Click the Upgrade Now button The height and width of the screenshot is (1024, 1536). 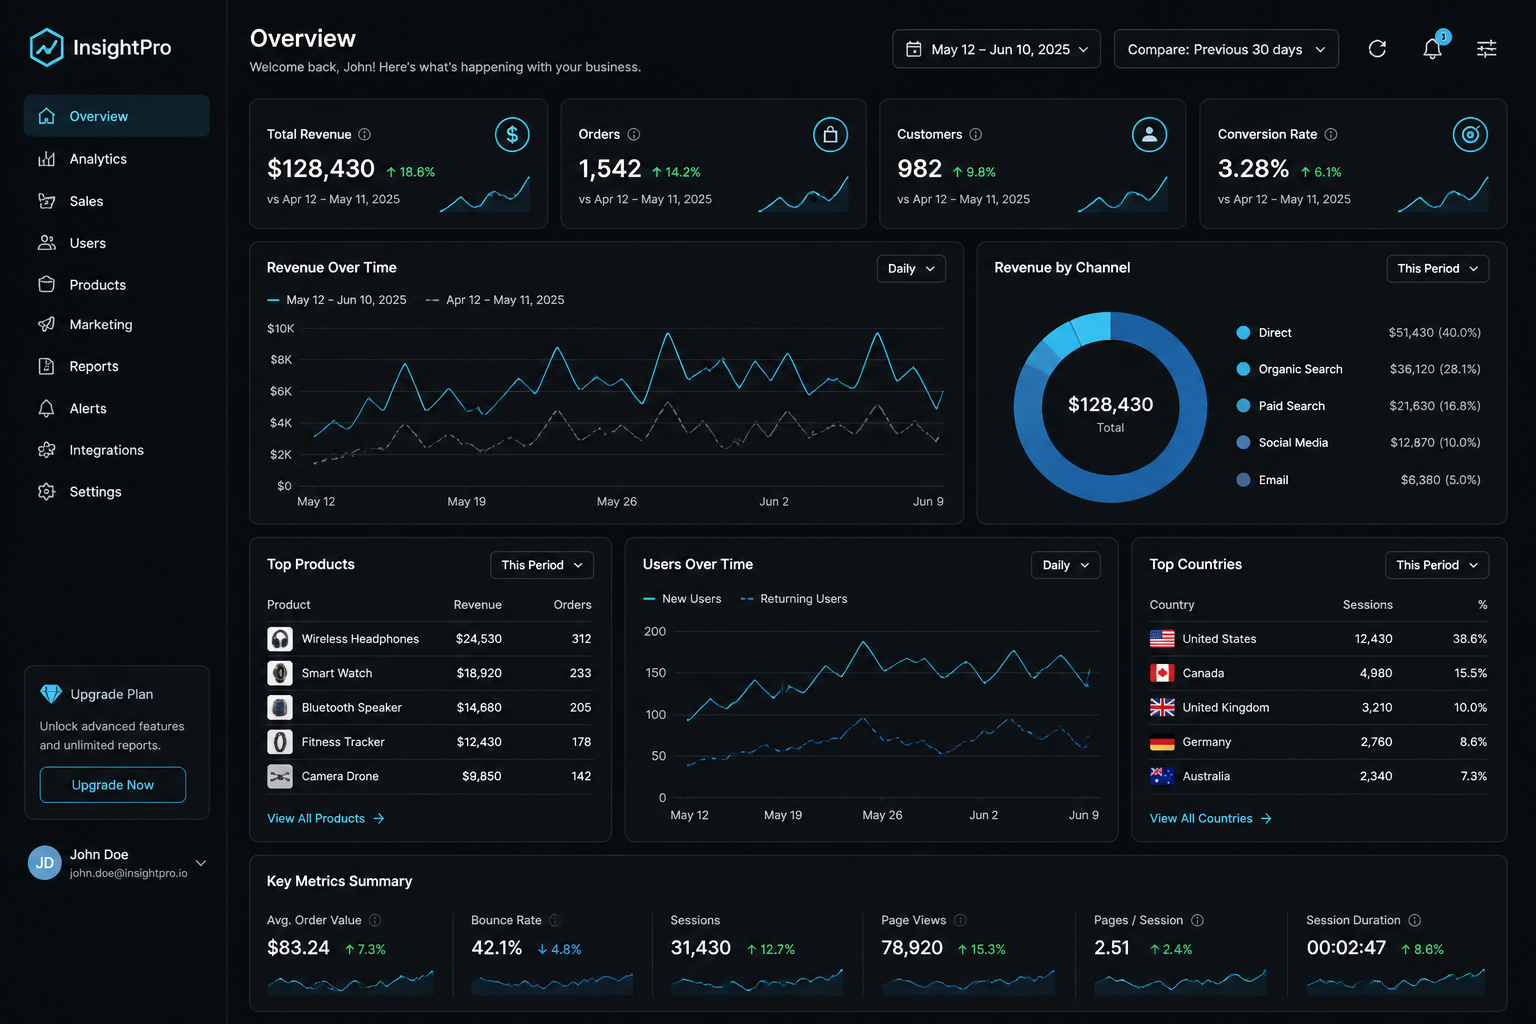coord(113,785)
